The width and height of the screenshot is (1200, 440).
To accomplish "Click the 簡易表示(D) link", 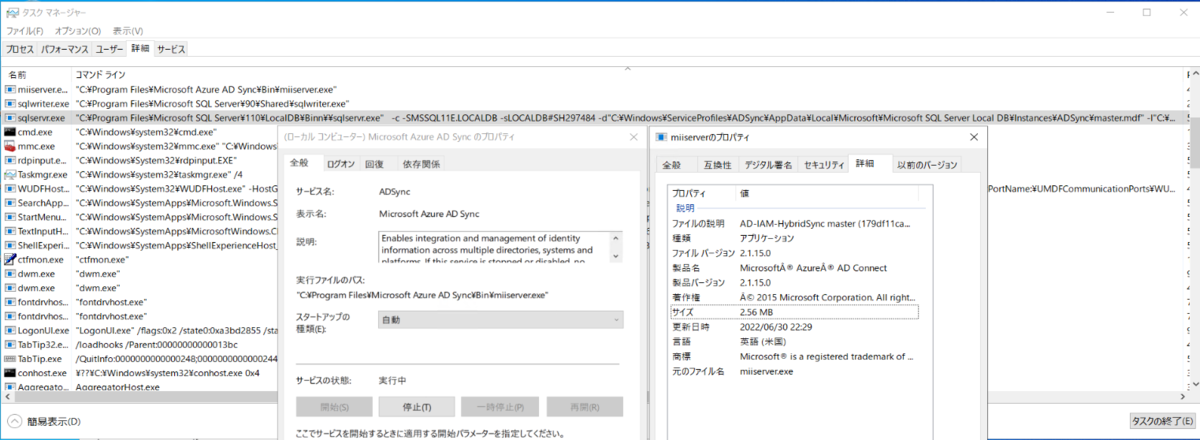I will coord(54,421).
